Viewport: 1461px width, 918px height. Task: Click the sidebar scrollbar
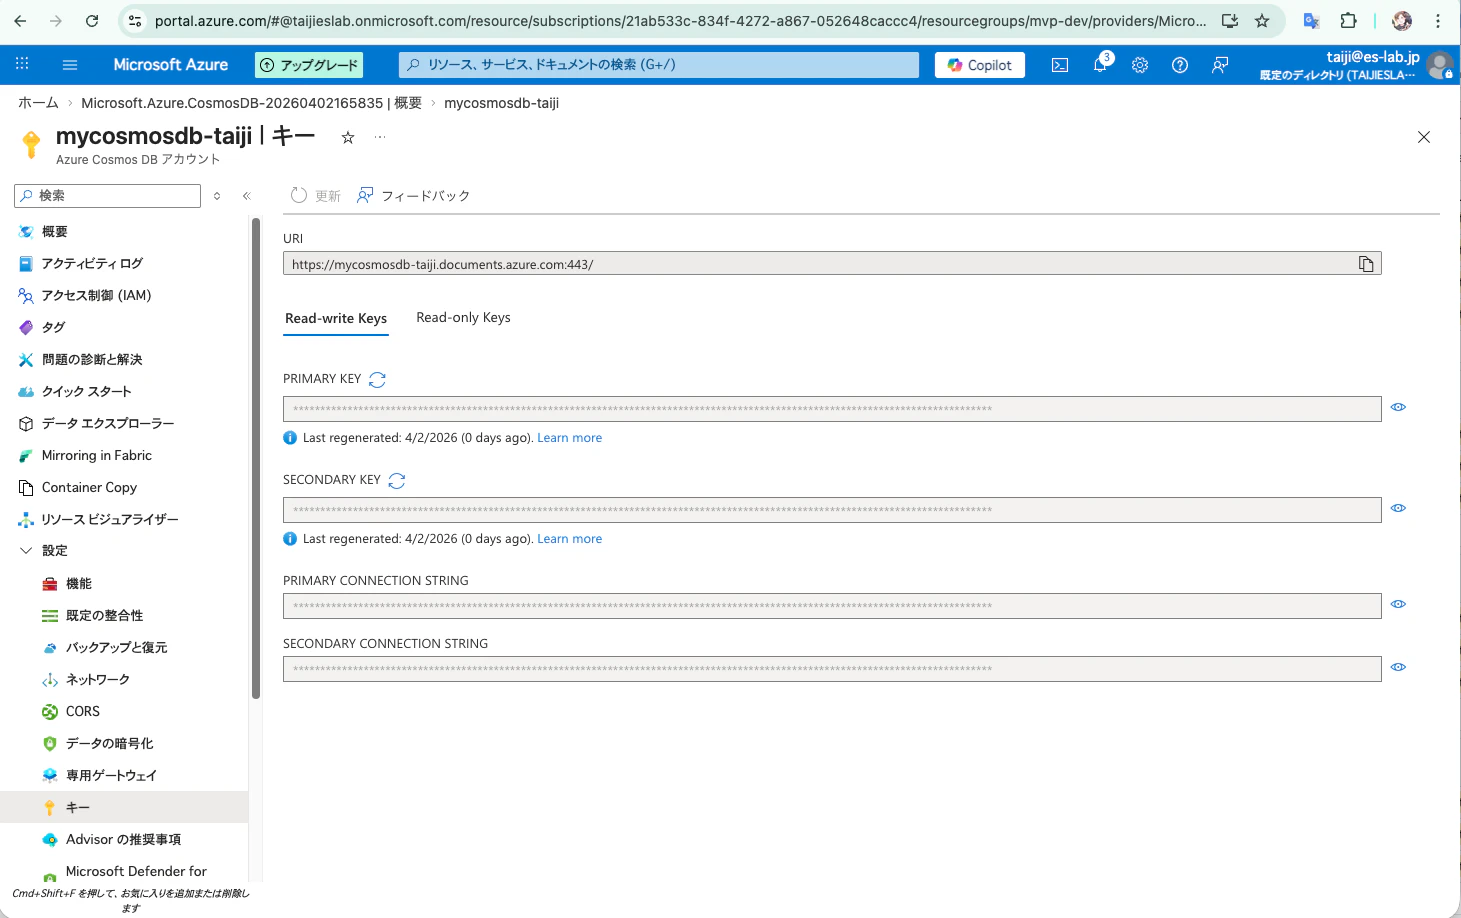click(x=256, y=458)
